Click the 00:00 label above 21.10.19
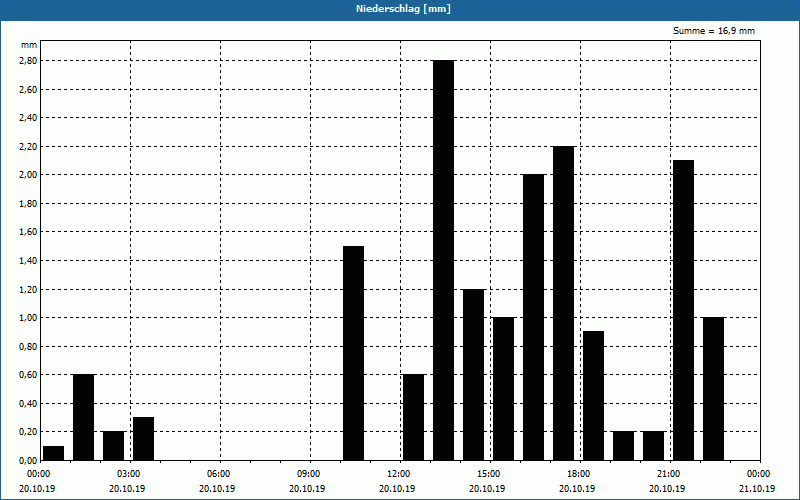 pyautogui.click(x=760, y=474)
